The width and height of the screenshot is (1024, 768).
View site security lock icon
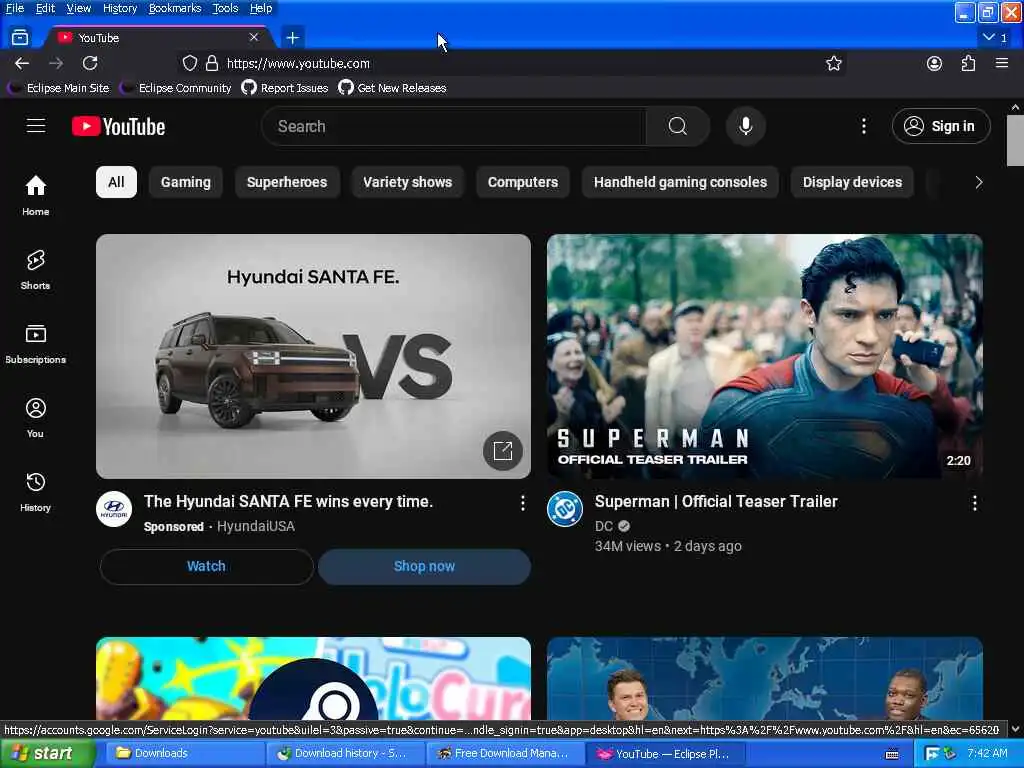(212, 63)
